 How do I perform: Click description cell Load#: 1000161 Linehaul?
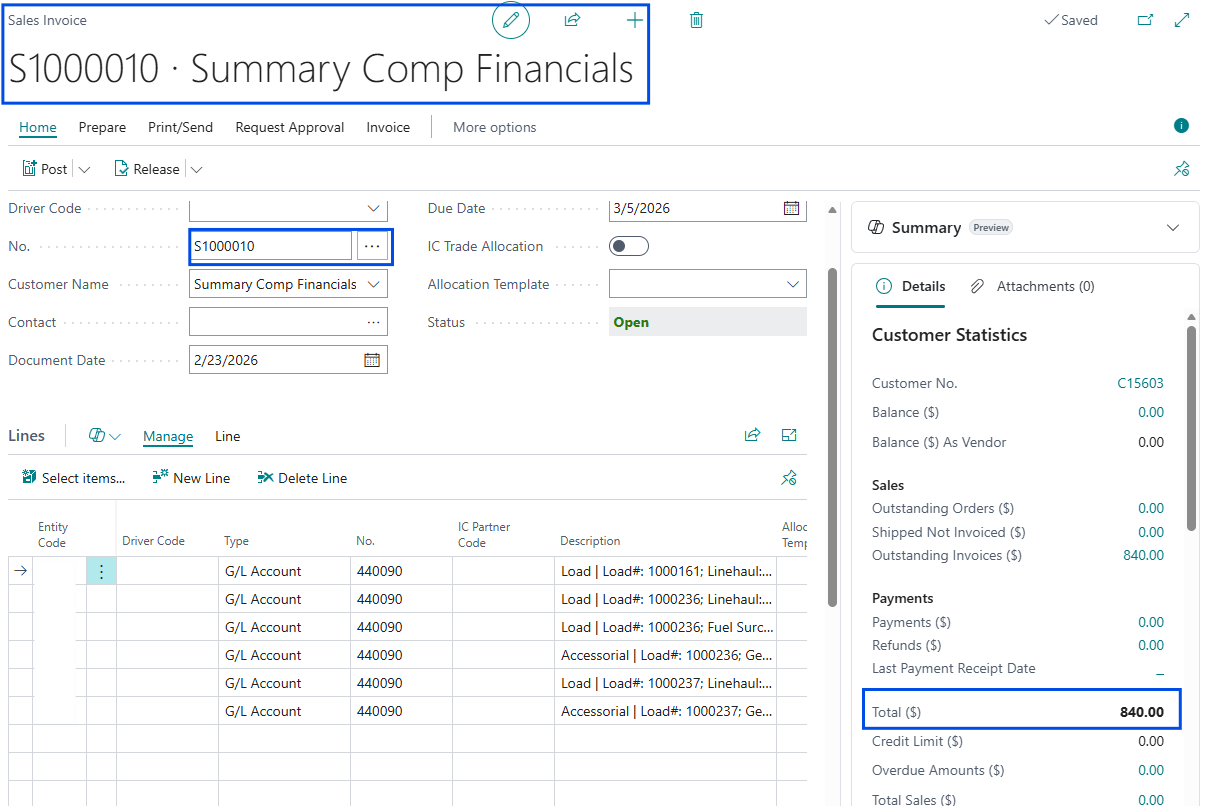tap(666, 571)
